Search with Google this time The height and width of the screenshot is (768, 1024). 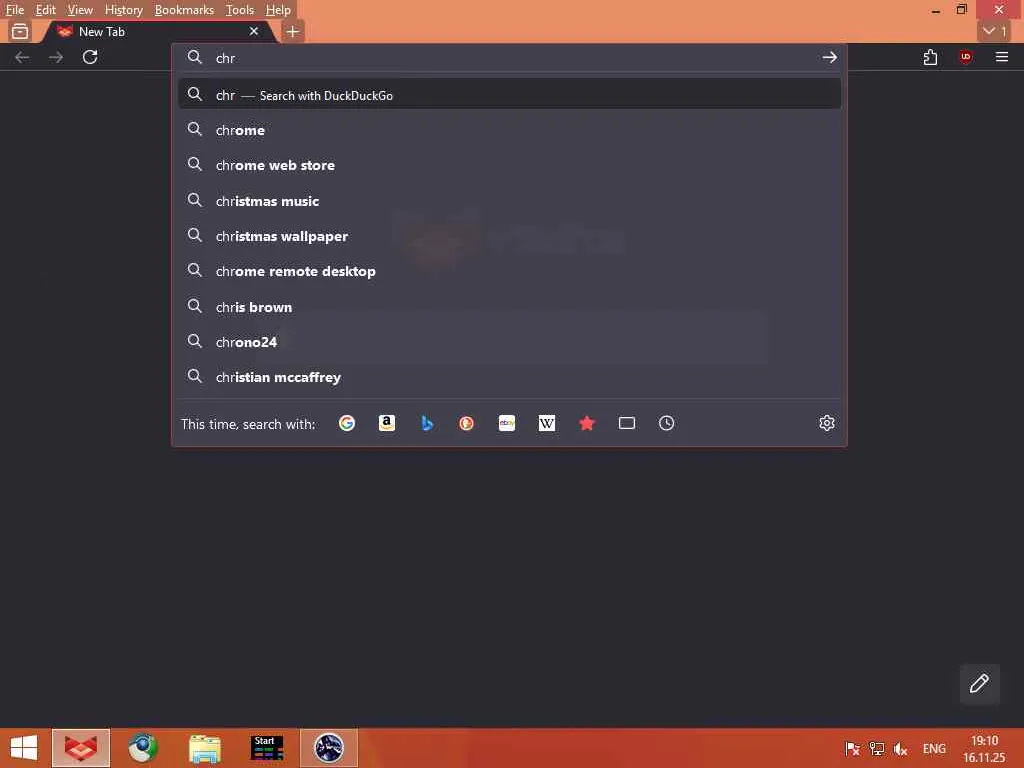347,423
